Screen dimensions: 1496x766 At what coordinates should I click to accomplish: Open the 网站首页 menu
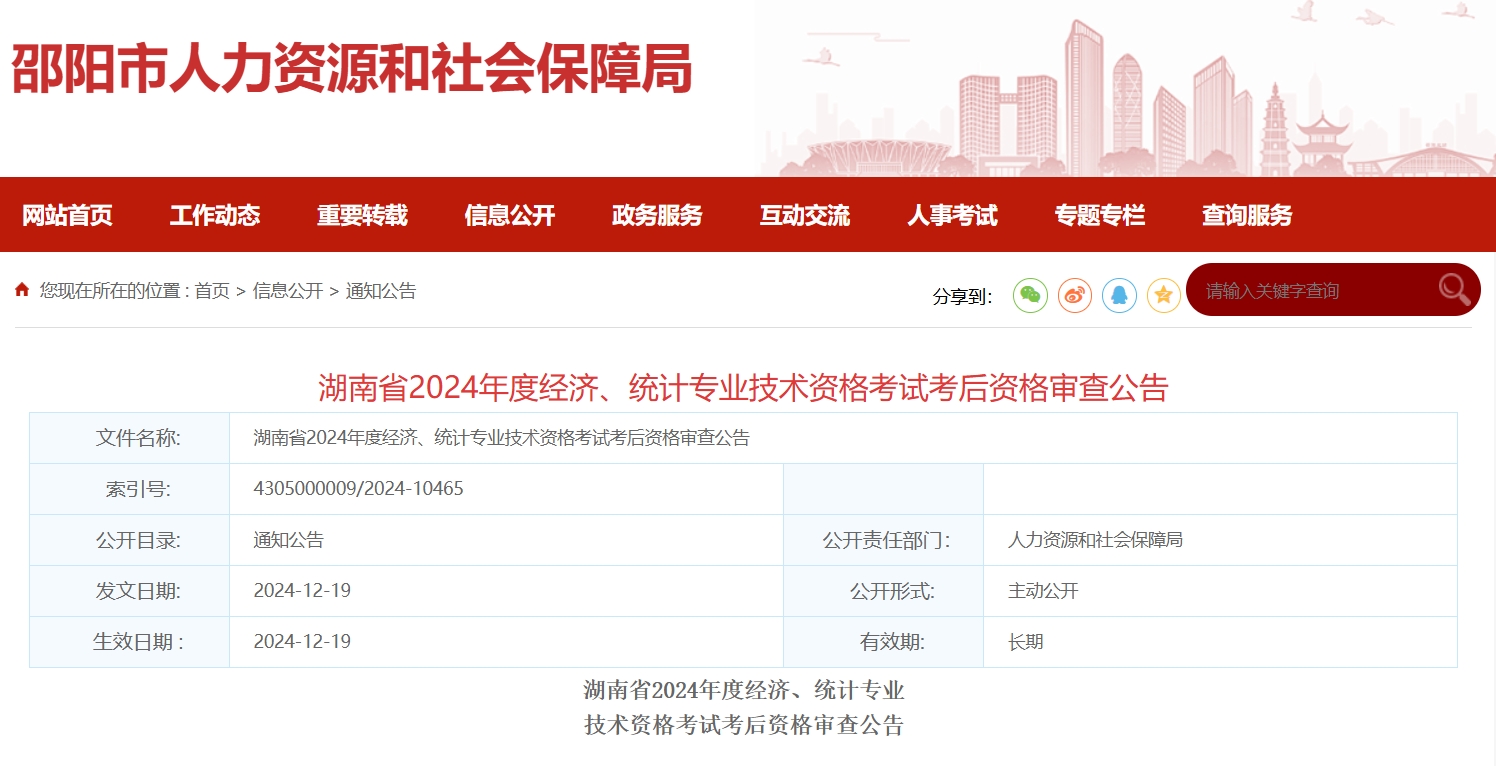pos(67,215)
